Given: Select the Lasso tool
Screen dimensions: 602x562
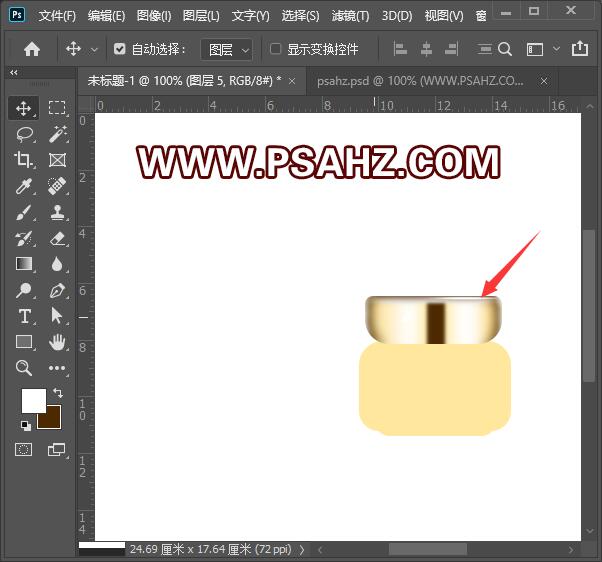Looking at the screenshot, I should tap(24, 134).
